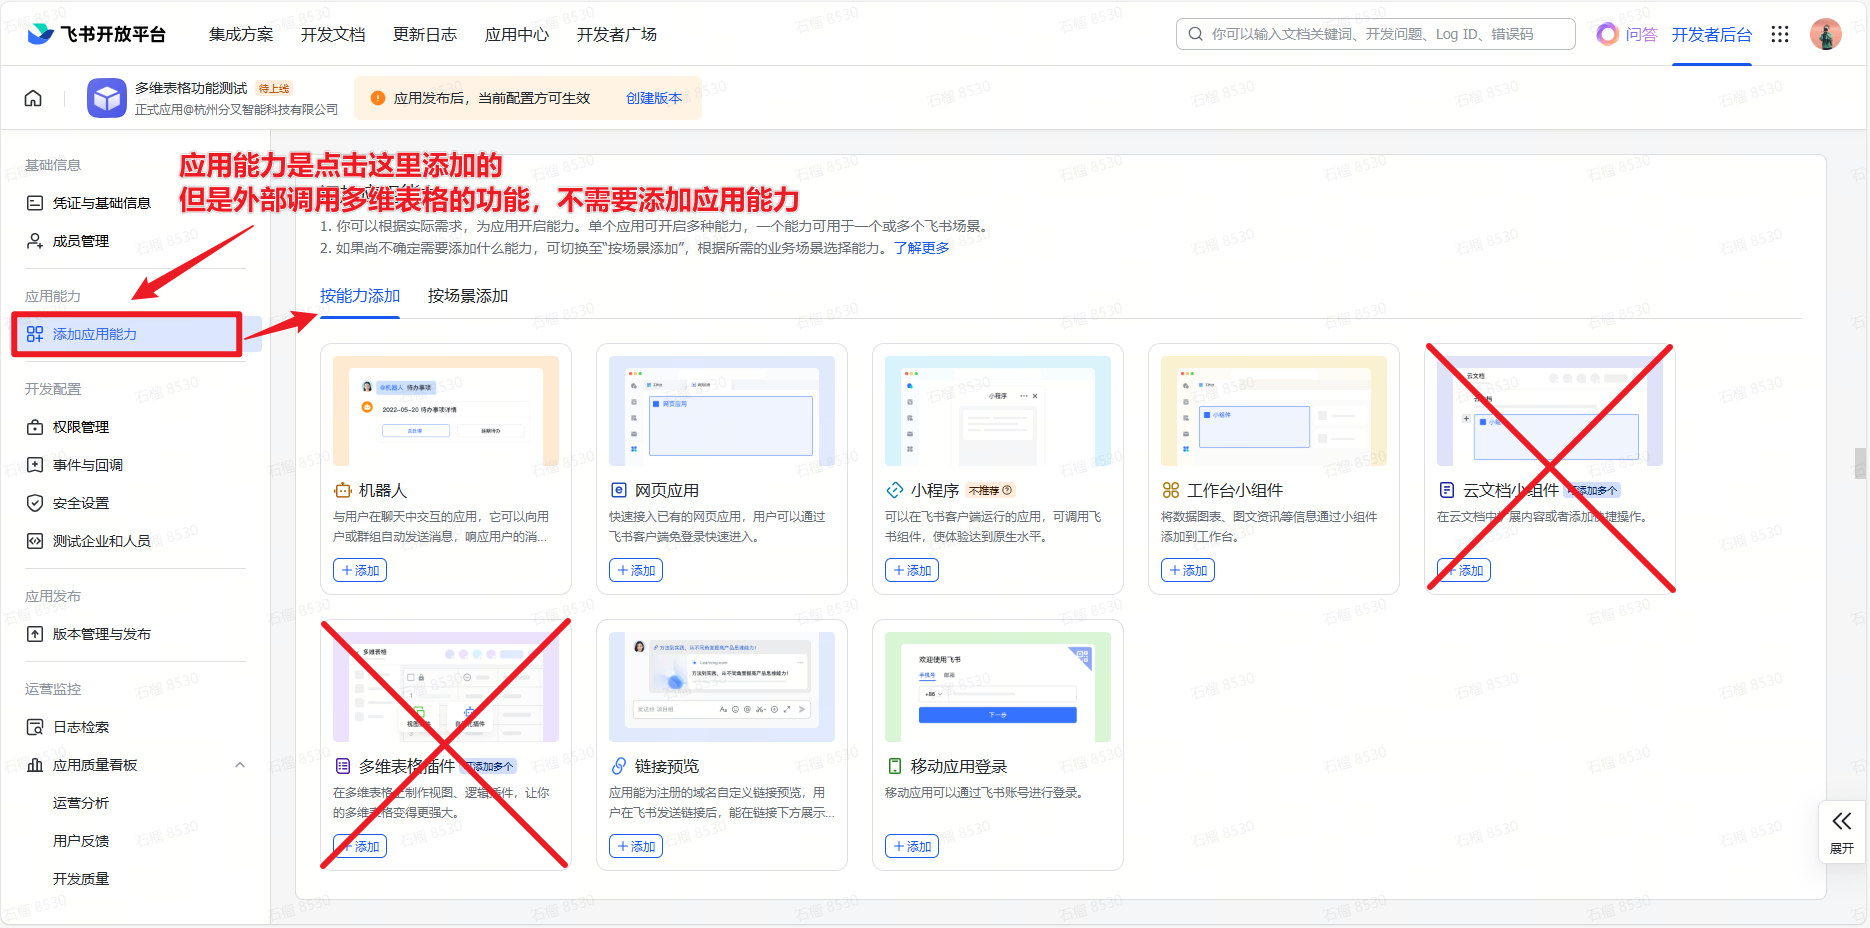
Task: Click the home icon in breadcrumb bar
Action: (x=33, y=98)
